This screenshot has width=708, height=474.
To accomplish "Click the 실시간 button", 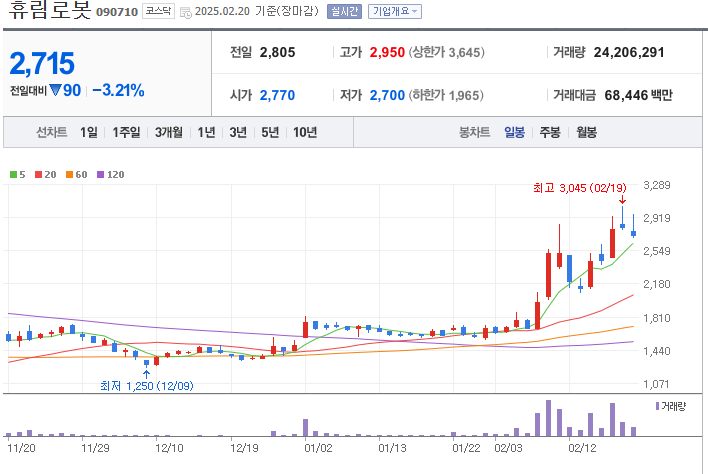I will coord(345,11).
